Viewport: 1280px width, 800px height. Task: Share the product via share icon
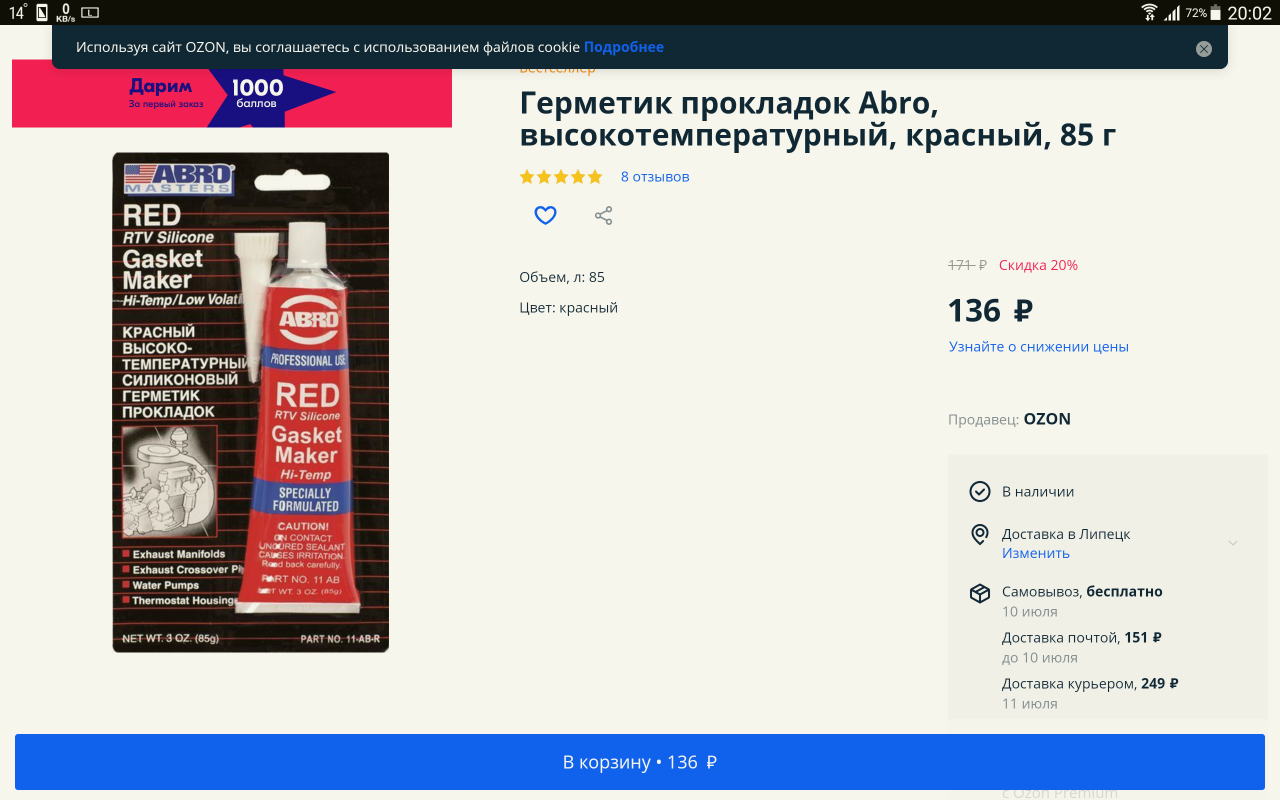603,215
